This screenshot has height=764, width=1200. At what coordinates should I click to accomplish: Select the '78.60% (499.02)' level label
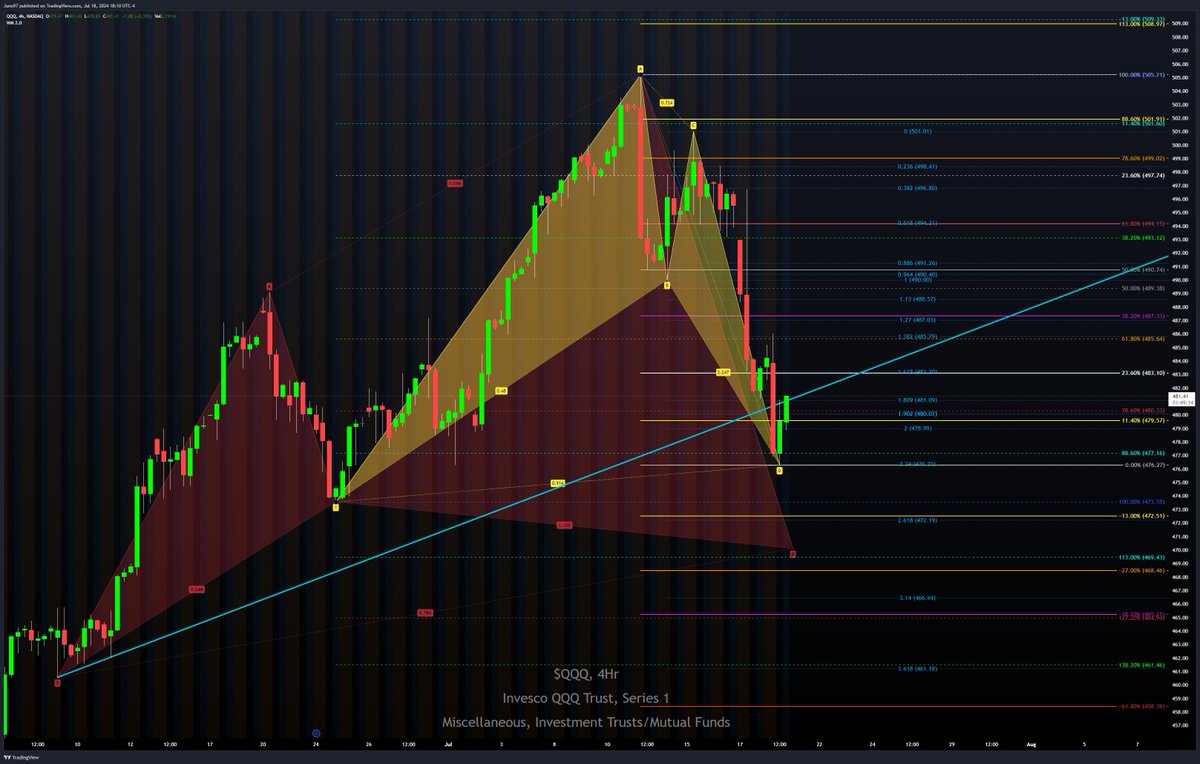pos(1145,158)
